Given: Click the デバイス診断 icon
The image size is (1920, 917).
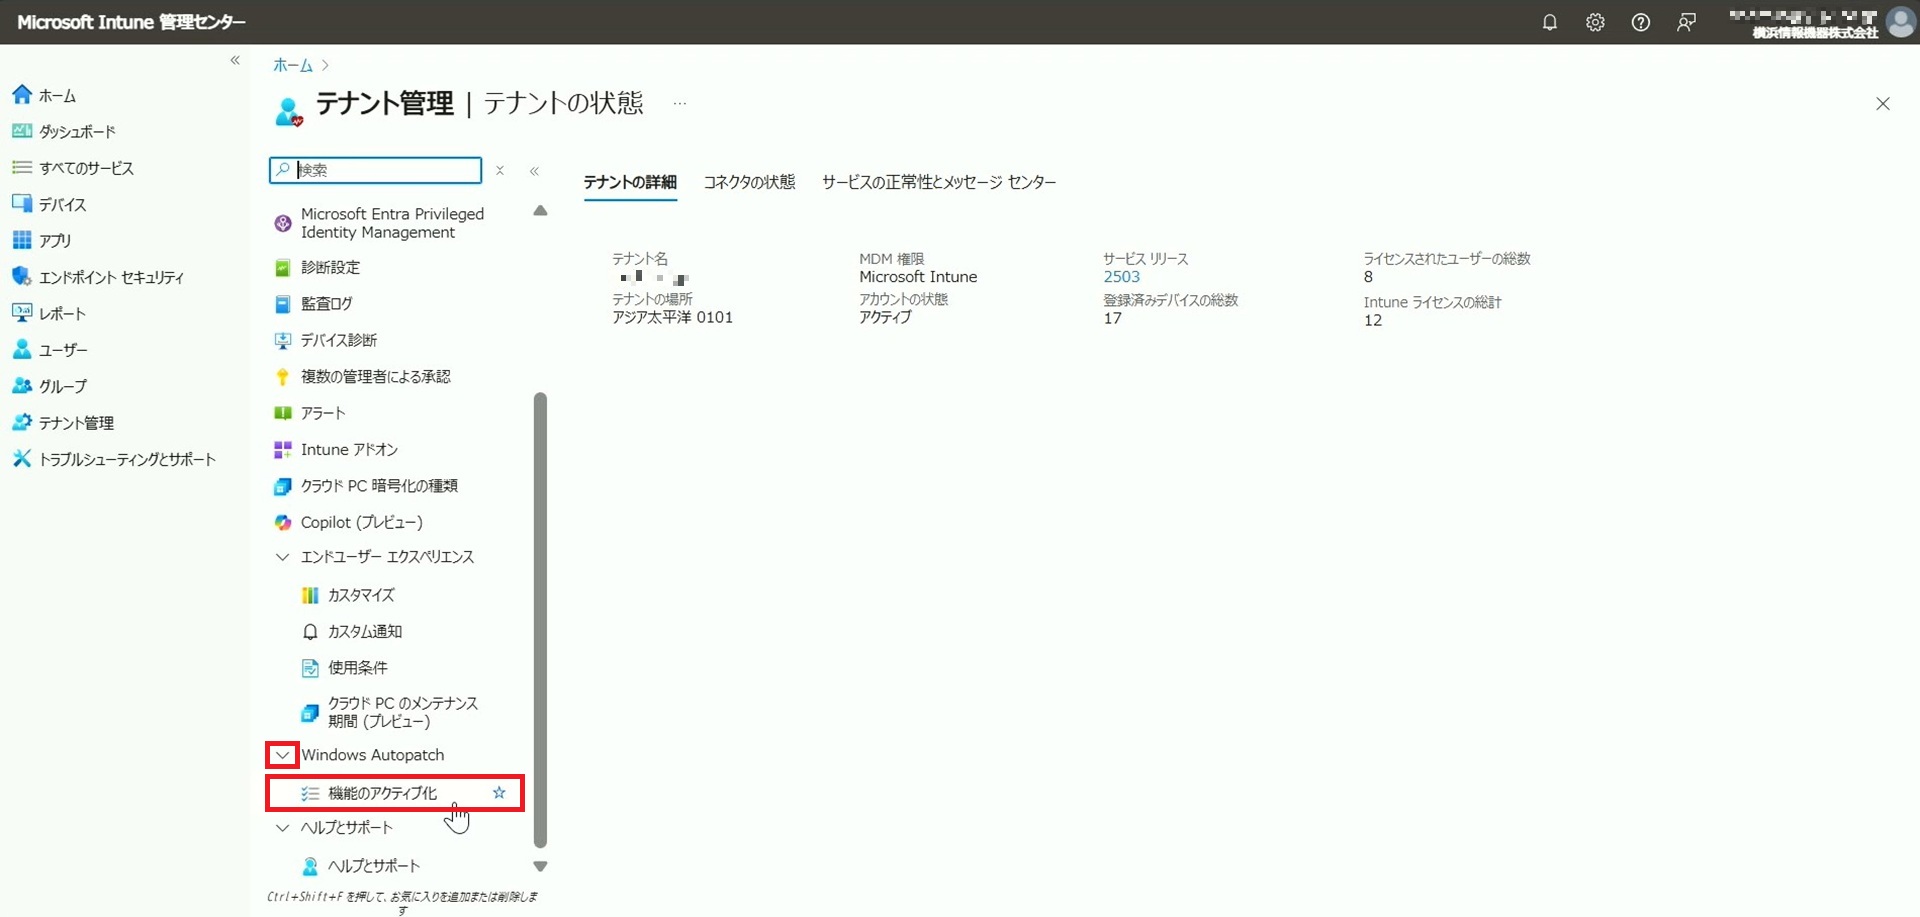Looking at the screenshot, I should click(x=283, y=340).
